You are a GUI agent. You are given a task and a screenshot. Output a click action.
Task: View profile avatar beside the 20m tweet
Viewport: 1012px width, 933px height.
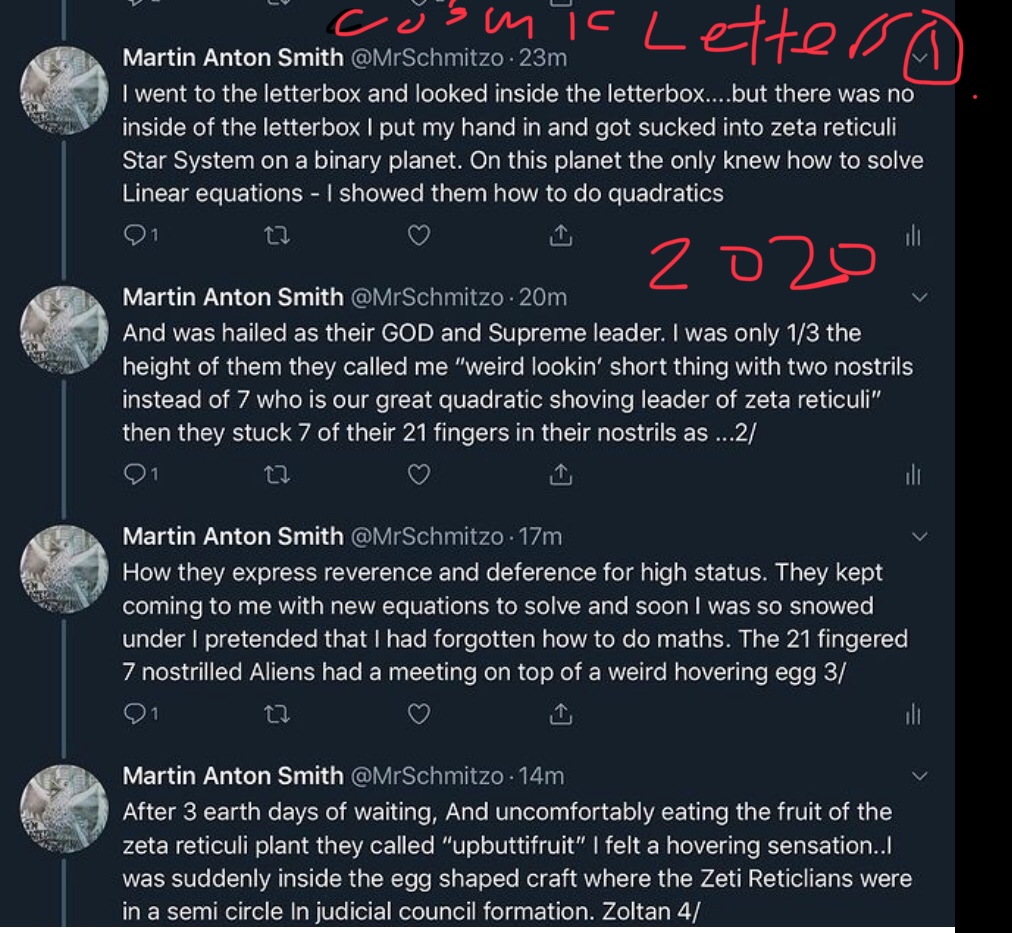[64, 330]
